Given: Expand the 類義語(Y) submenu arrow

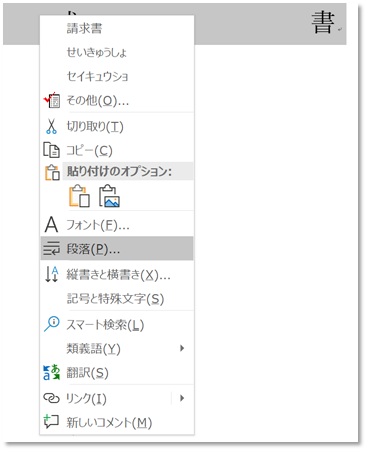Looking at the screenshot, I should pos(182,348).
